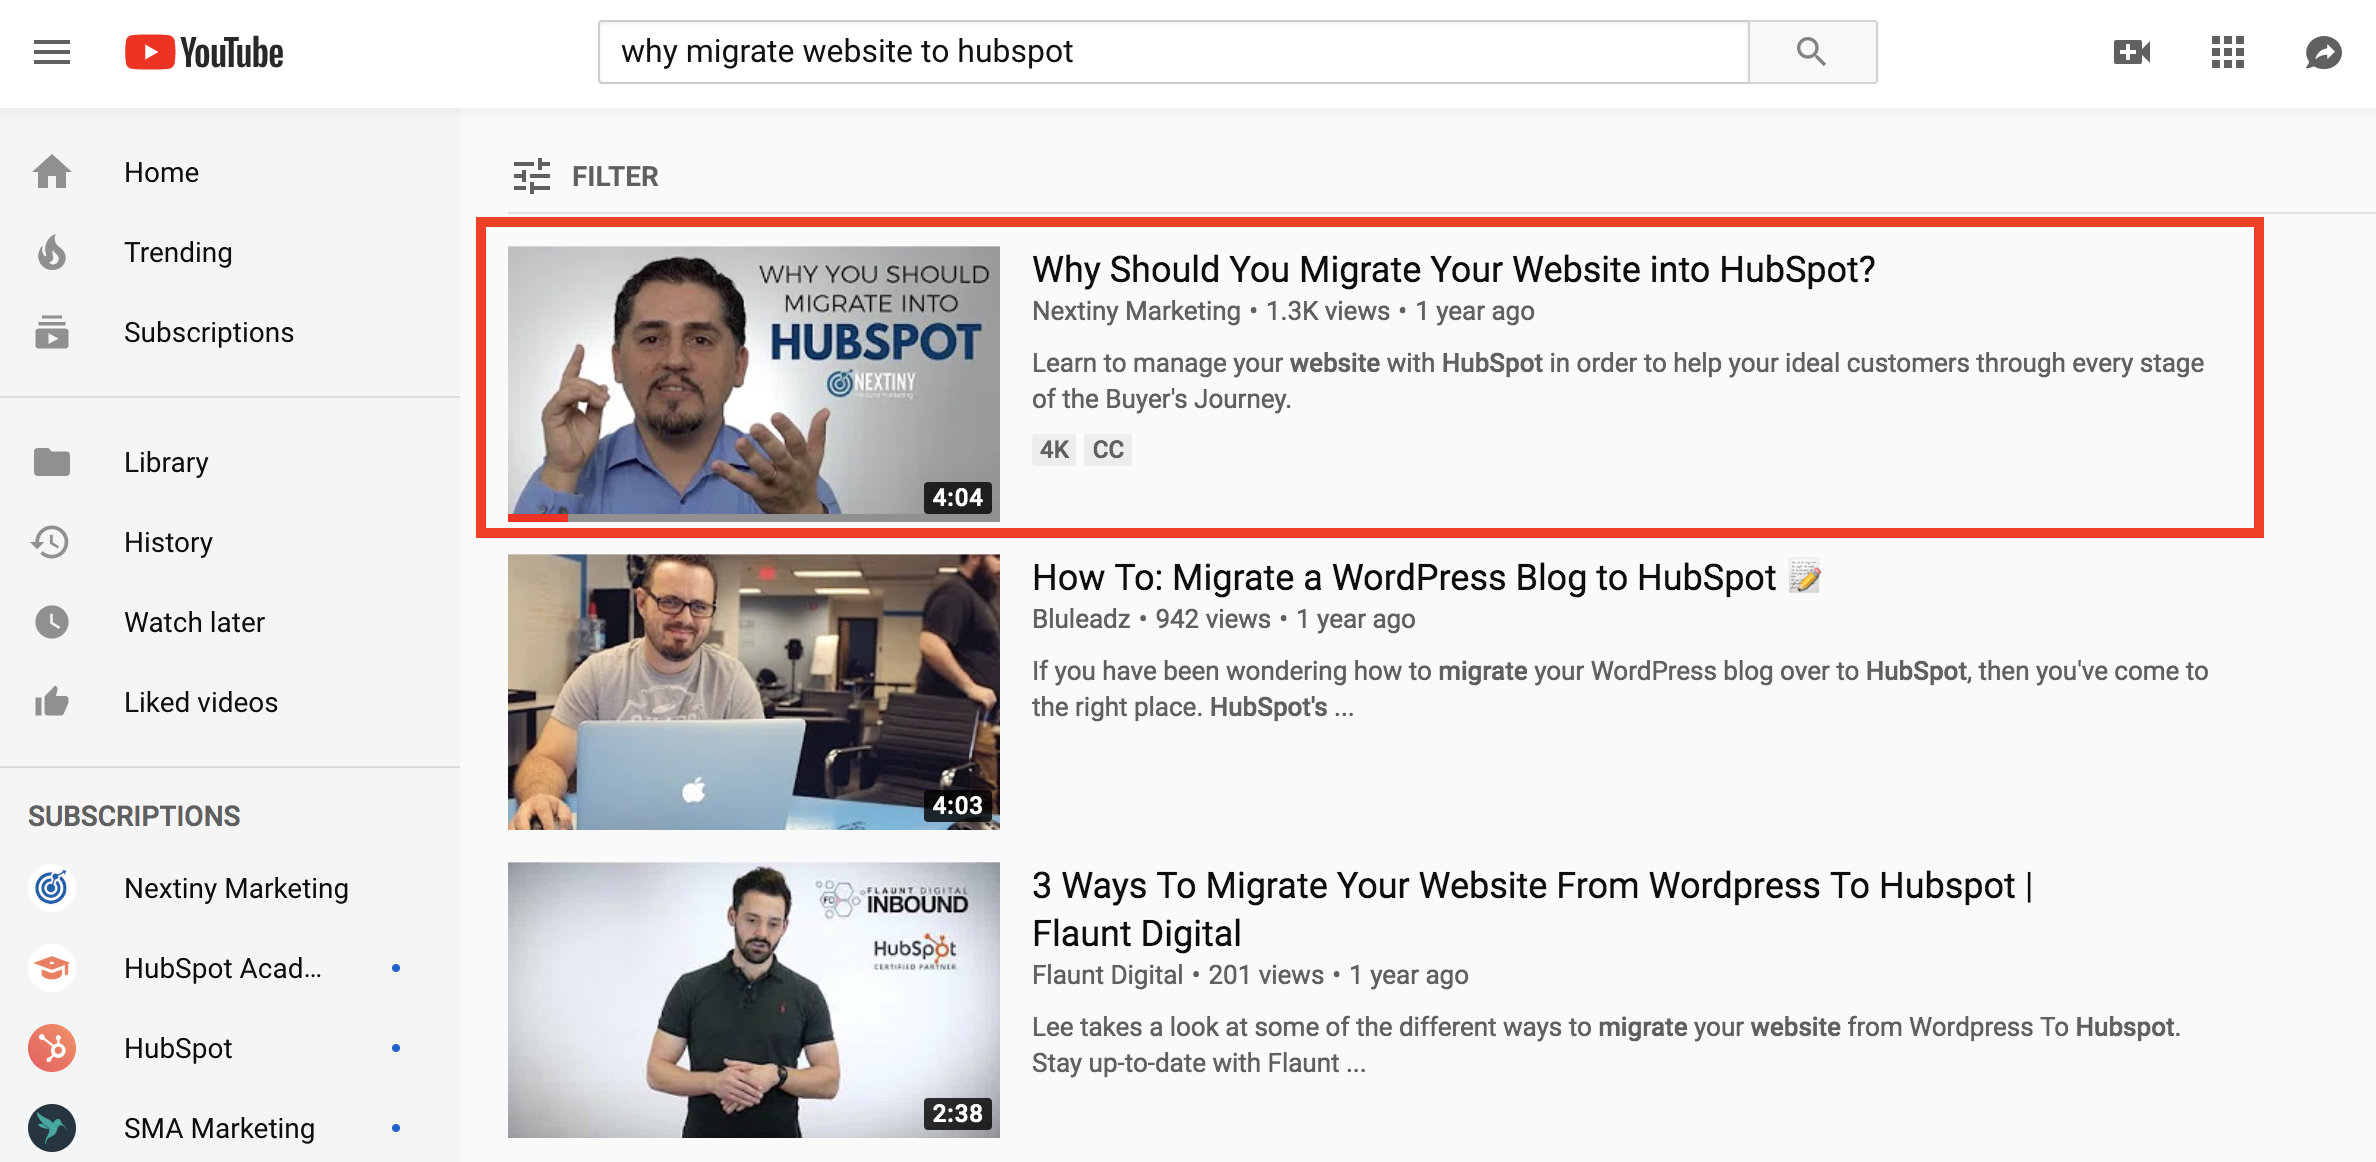Click the blue new-content dot beside SMA Marketing
The width and height of the screenshot is (2376, 1162).
pos(396,1128)
